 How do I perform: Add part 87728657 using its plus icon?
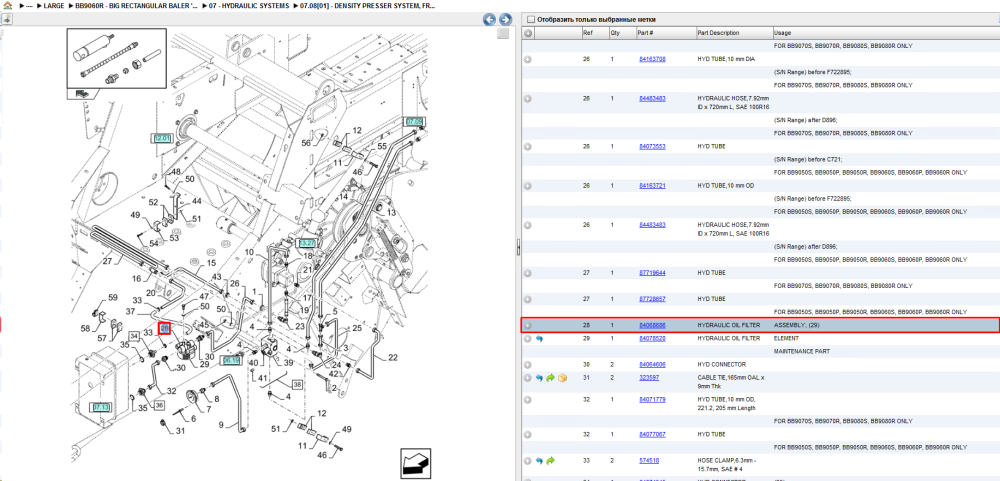point(528,299)
